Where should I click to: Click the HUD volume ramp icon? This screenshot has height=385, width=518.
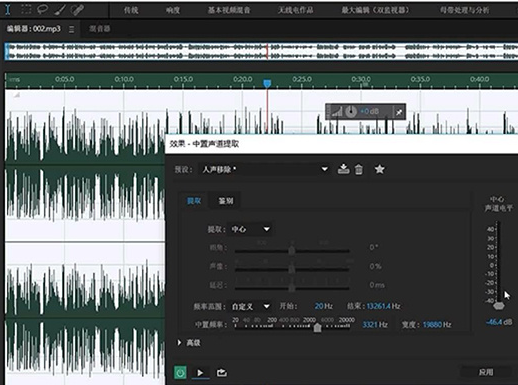click(337, 112)
